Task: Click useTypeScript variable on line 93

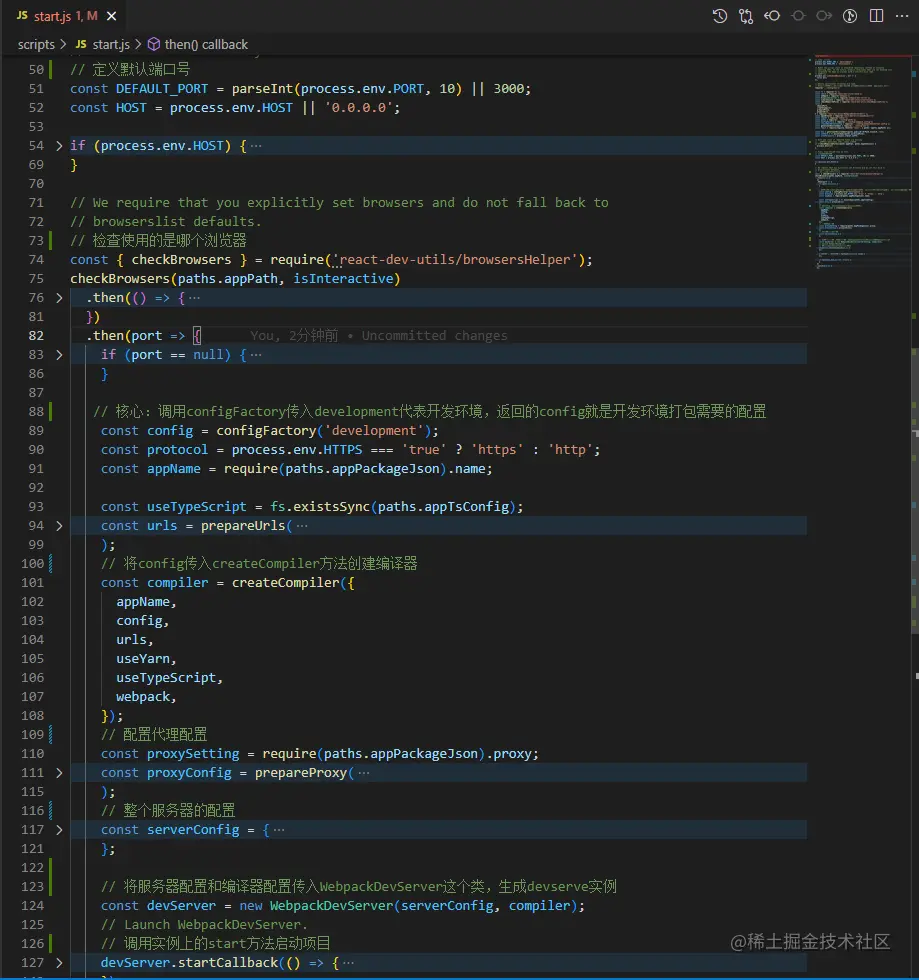Action: point(197,507)
